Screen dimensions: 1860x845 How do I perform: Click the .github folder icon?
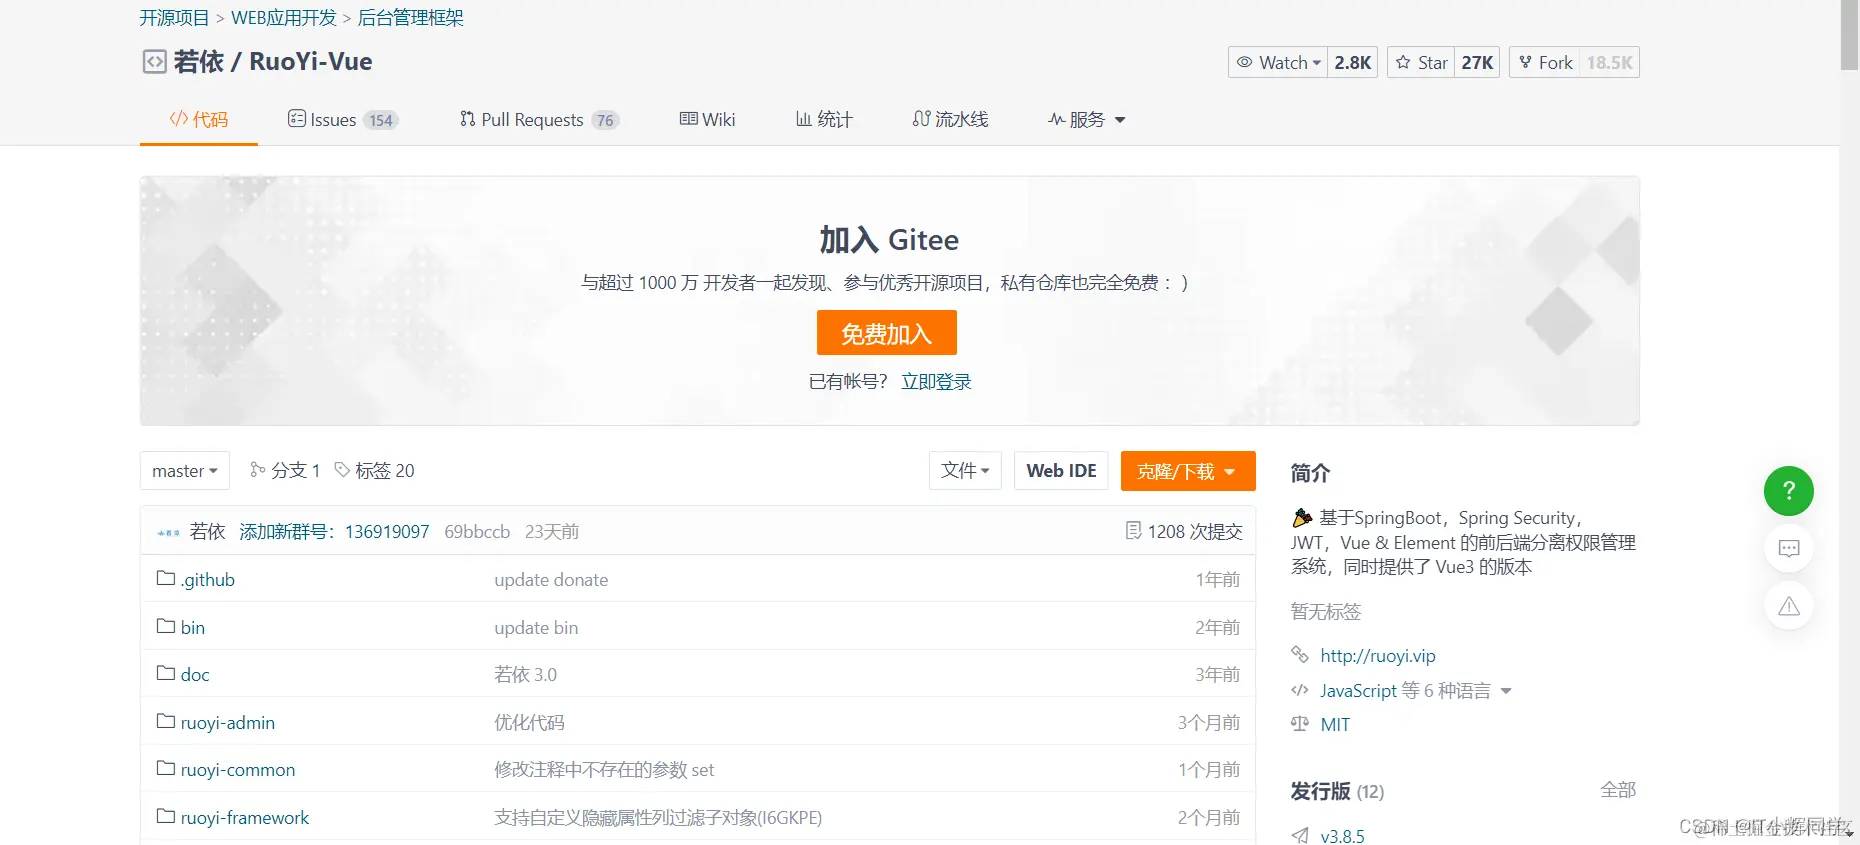pos(166,578)
